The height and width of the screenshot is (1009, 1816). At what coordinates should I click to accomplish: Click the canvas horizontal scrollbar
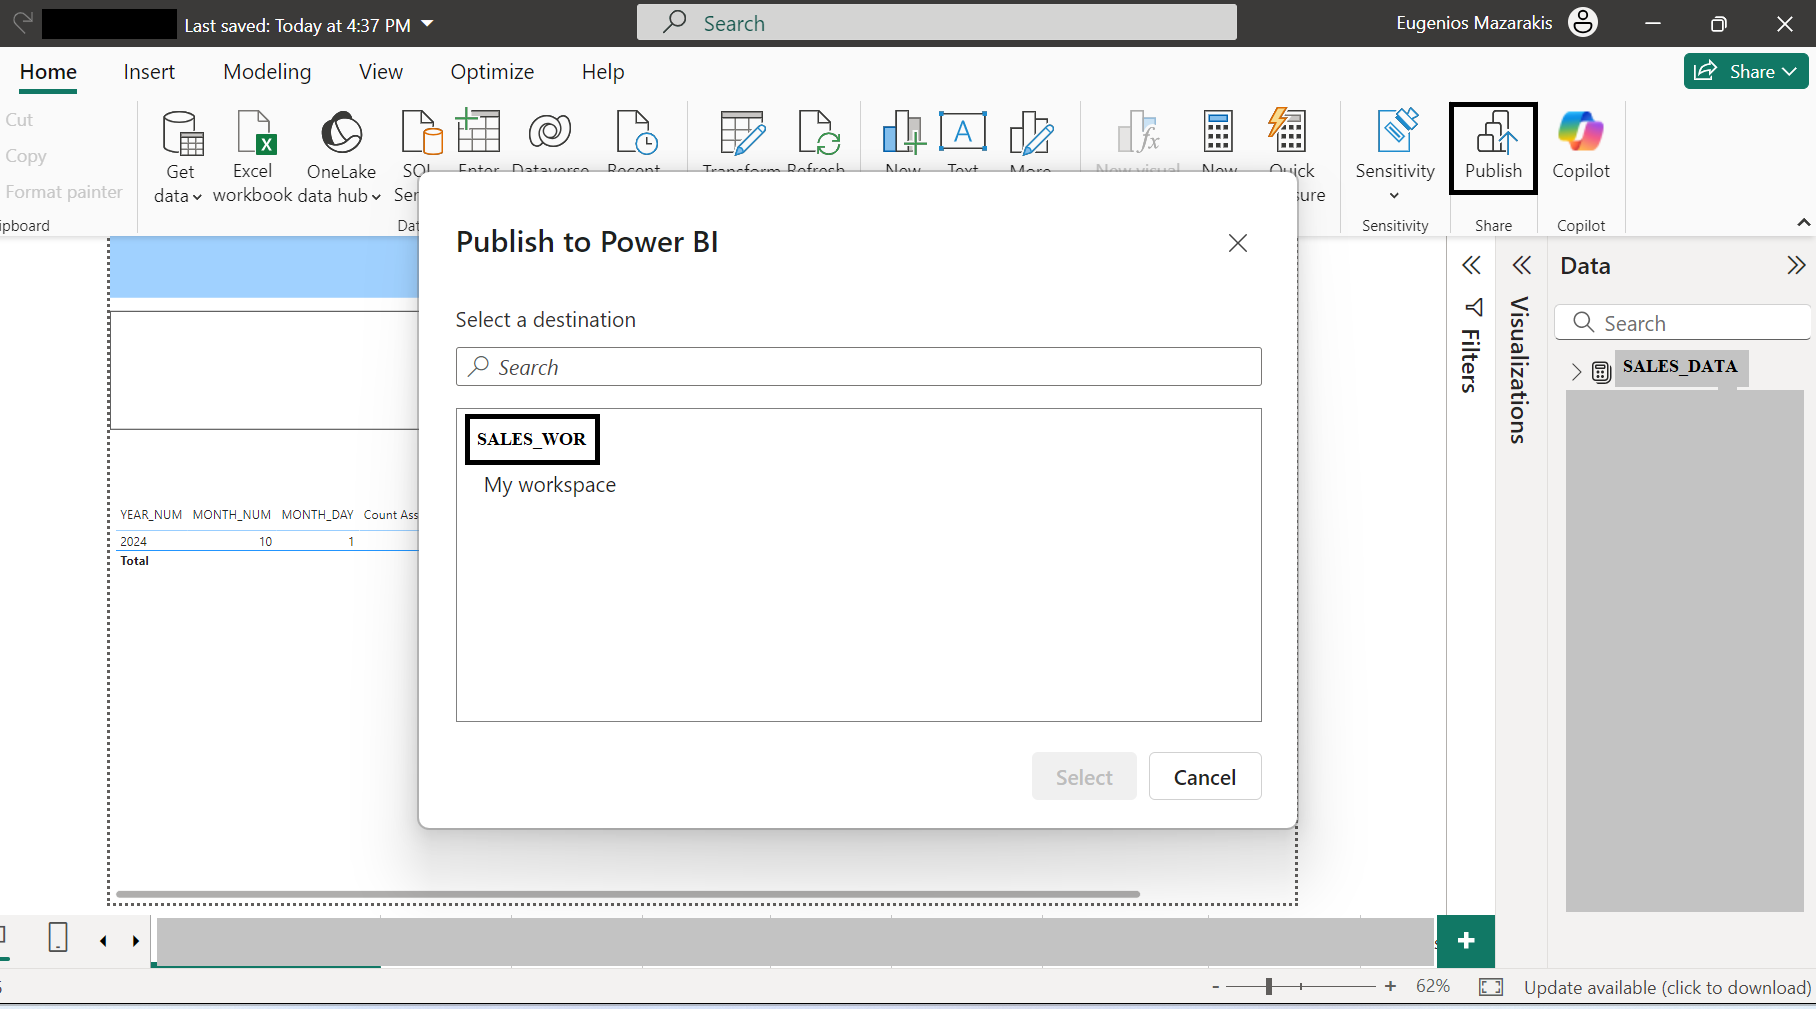(628, 894)
